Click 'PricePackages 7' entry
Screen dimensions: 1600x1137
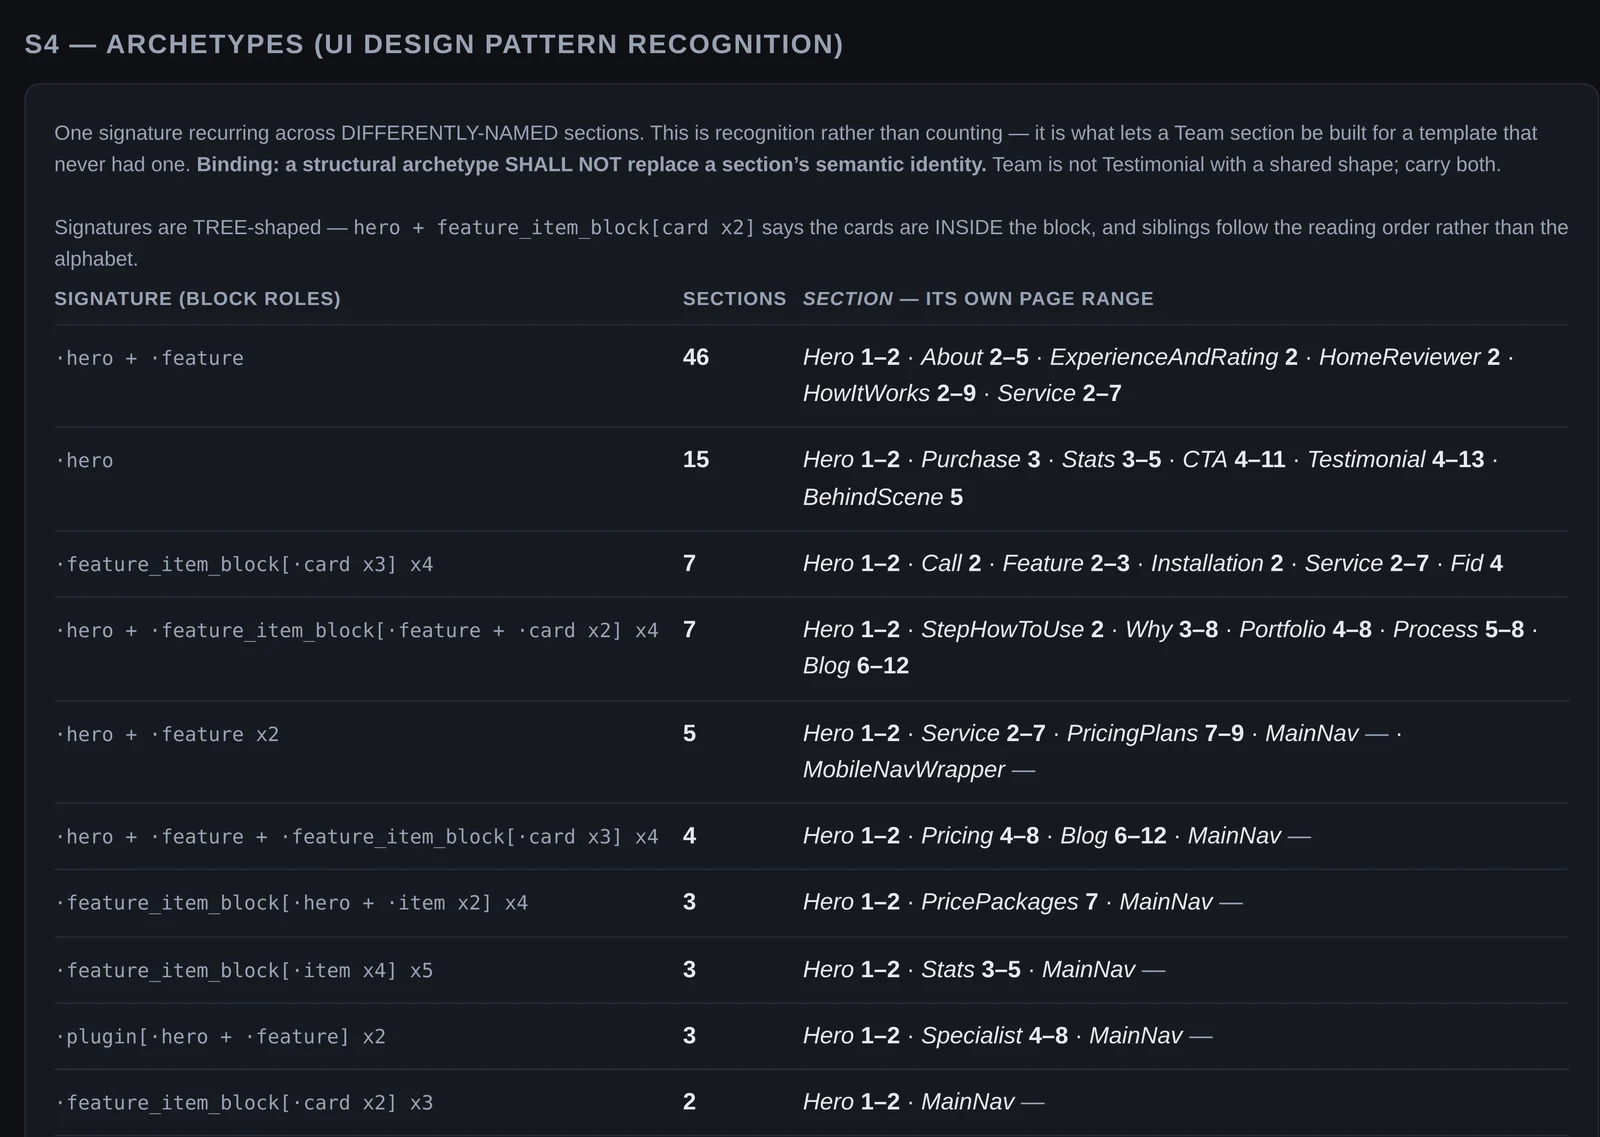coord(1009,901)
